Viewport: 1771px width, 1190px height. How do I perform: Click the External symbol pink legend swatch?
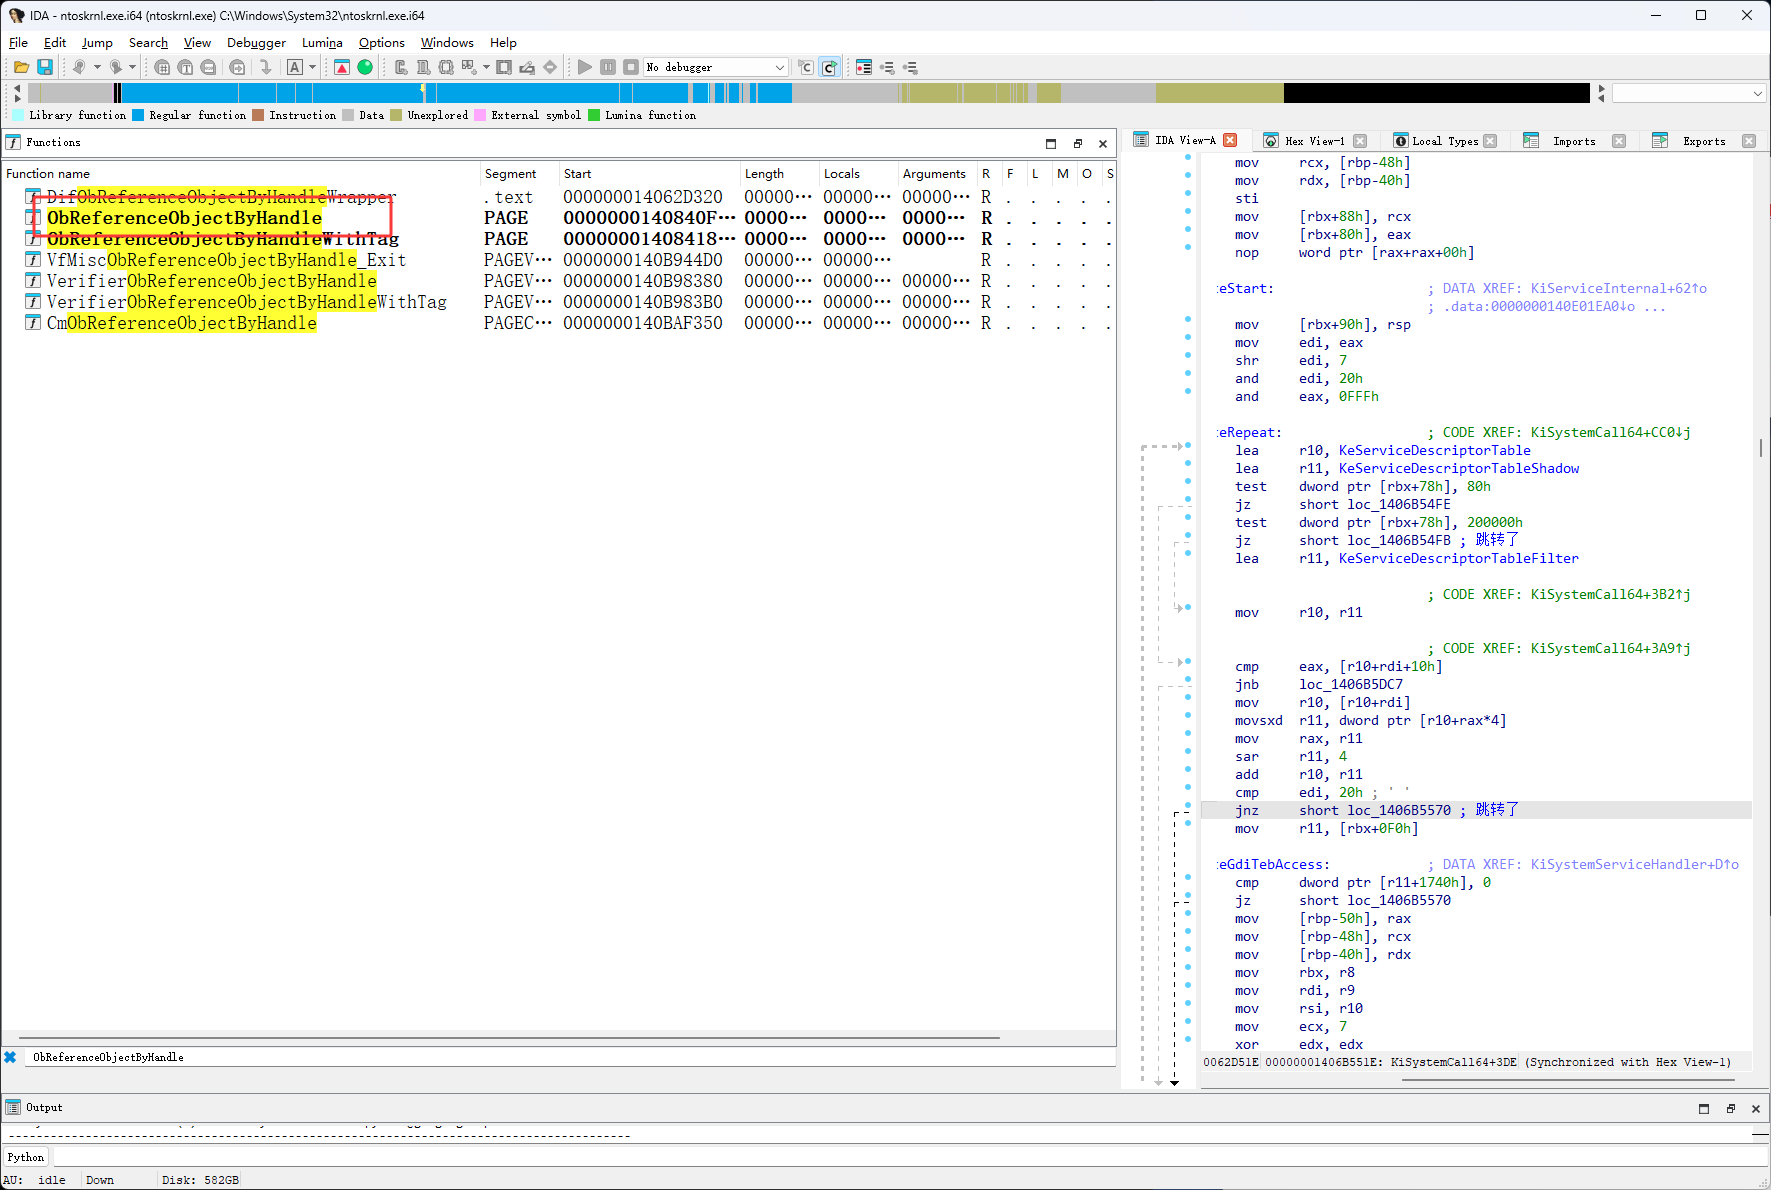[480, 115]
